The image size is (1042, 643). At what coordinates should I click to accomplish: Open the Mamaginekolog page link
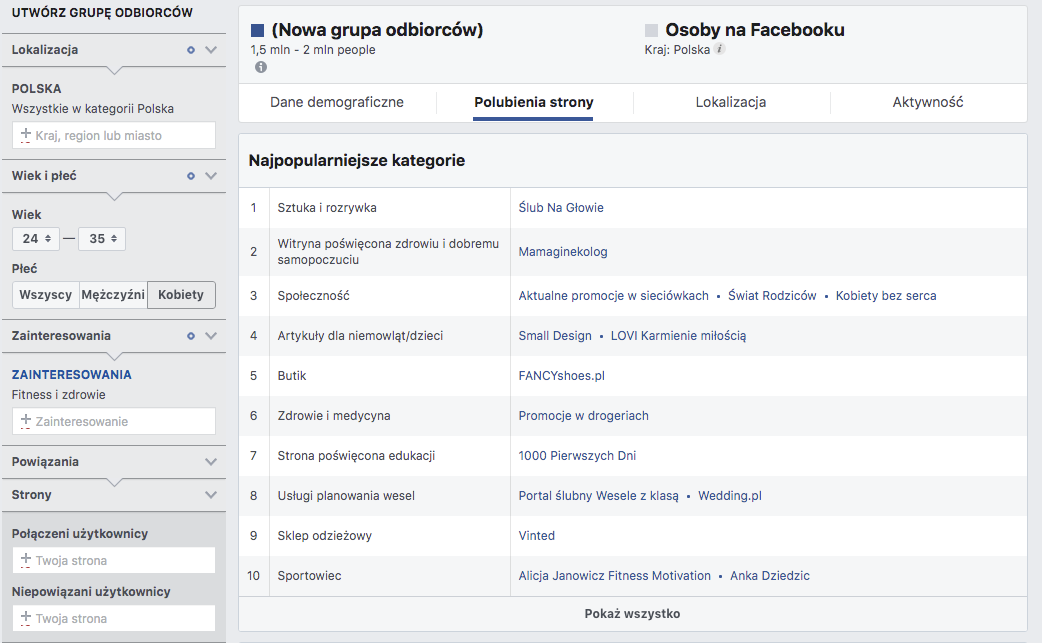(x=563, y=252)
